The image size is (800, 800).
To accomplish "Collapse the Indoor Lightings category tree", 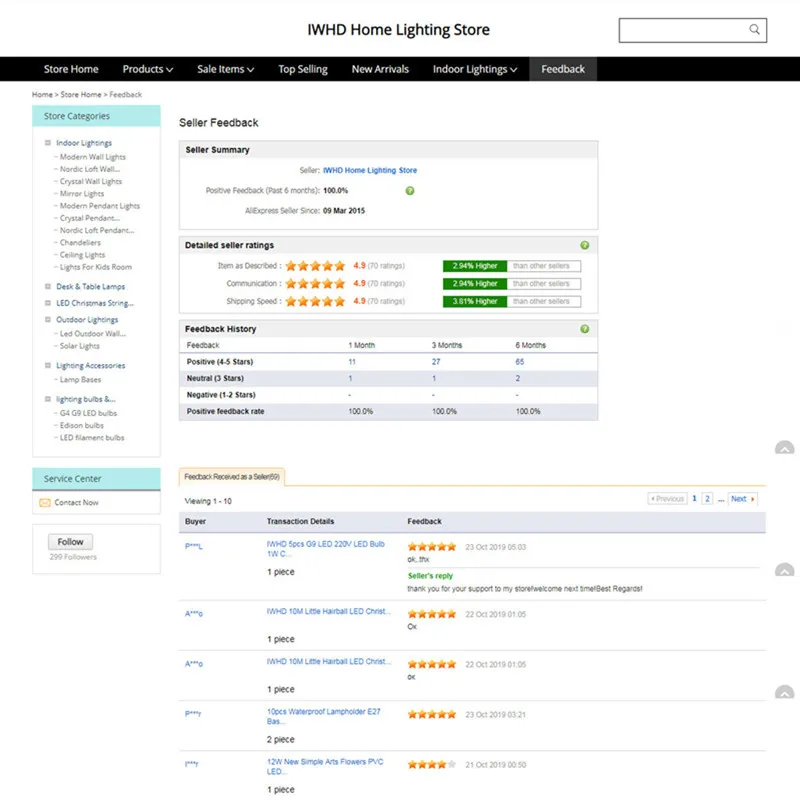I will [x=48, y=143].
